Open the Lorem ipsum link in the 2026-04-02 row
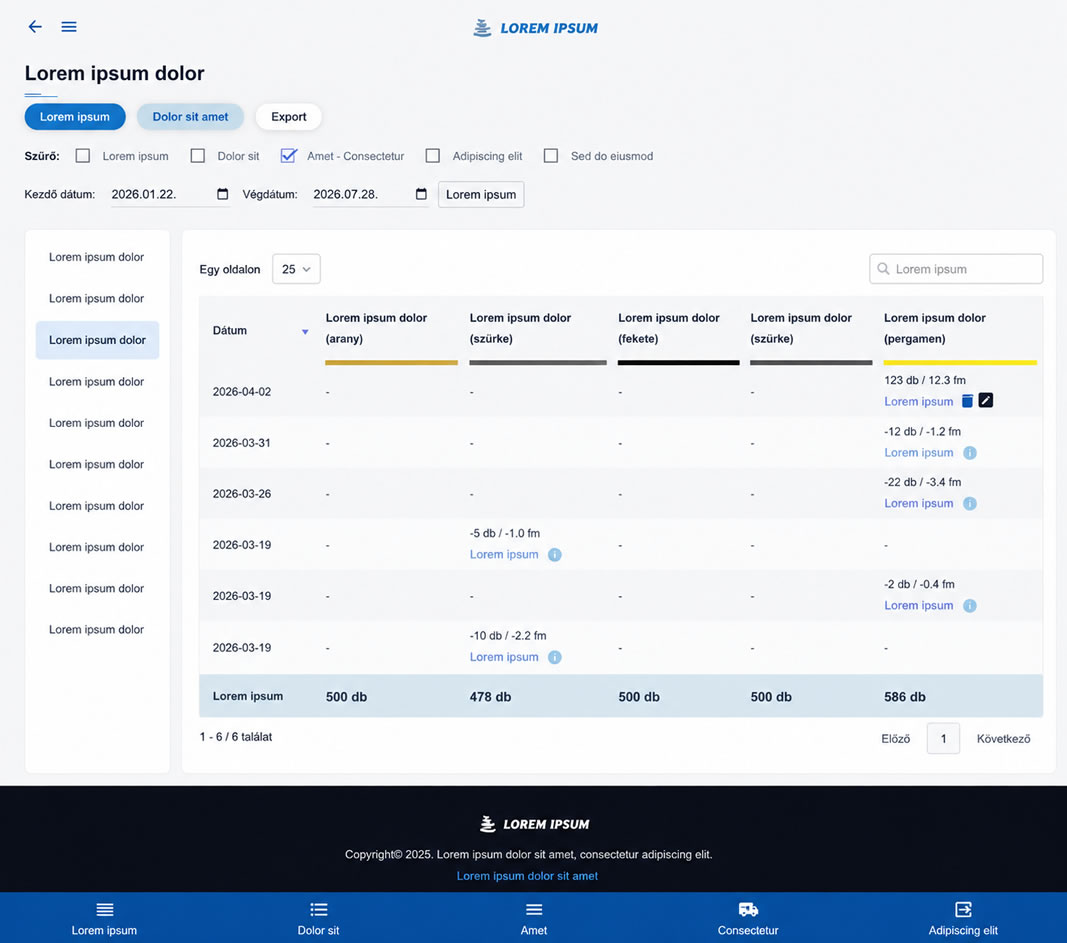This screenshot has width=1067, height=943. point(918,401)
